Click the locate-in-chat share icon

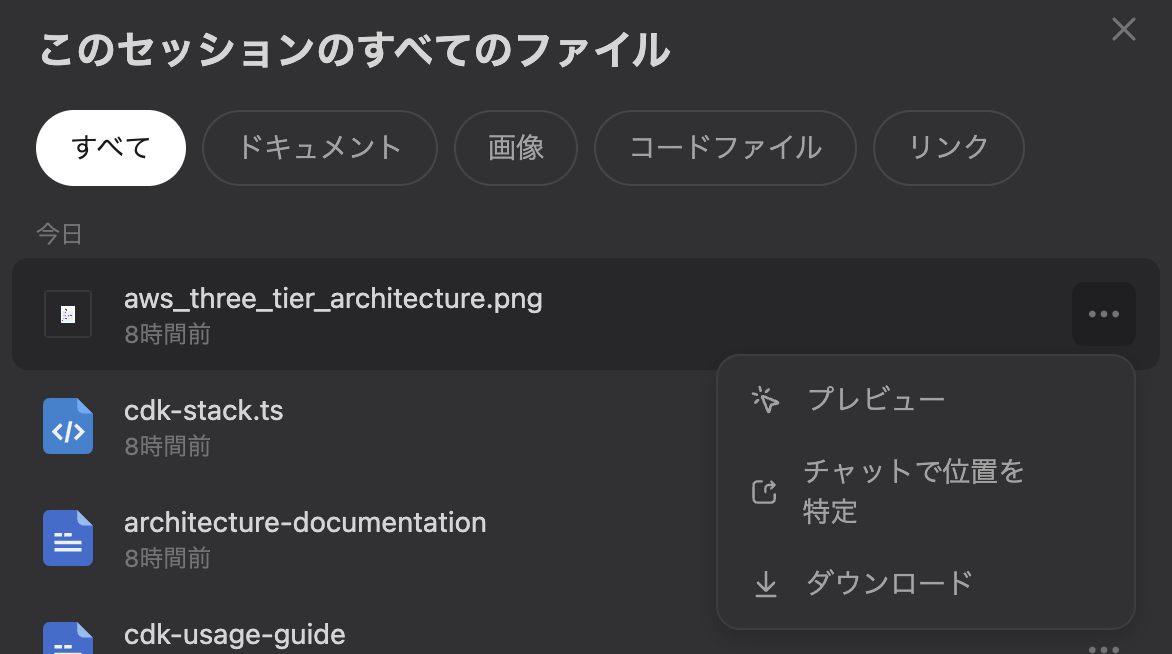click(x=765, y=492)
